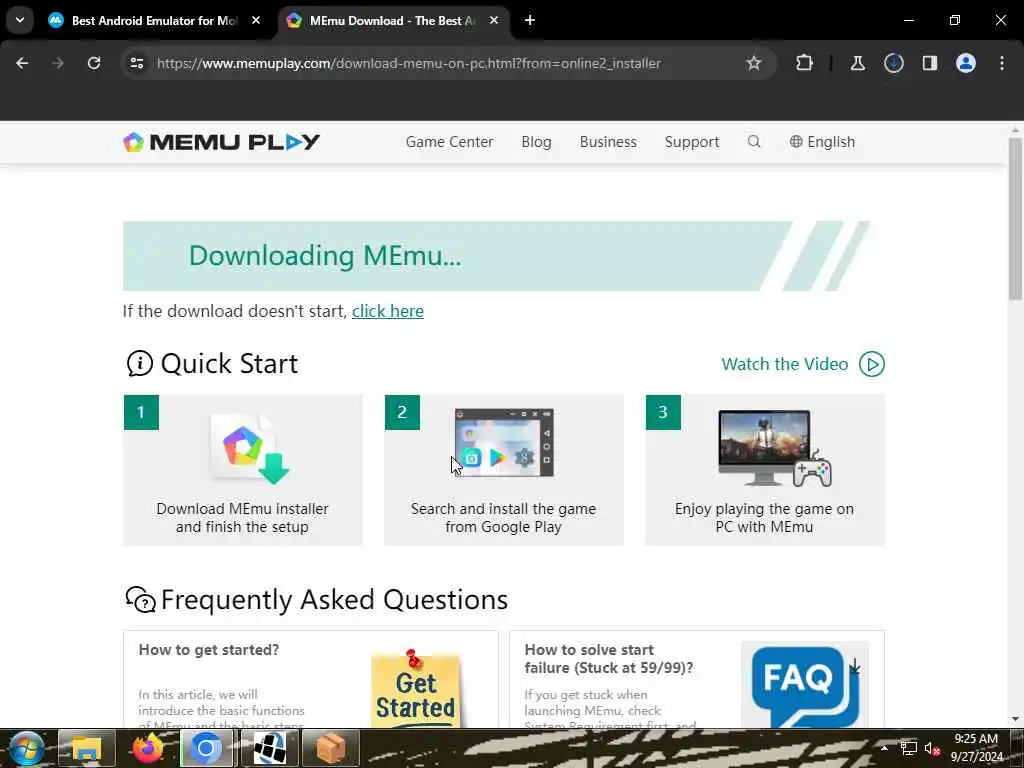Click the FAQ speech bubble image
The image size is (1024, 768).
pyautogui.click(x=805, y=686)
